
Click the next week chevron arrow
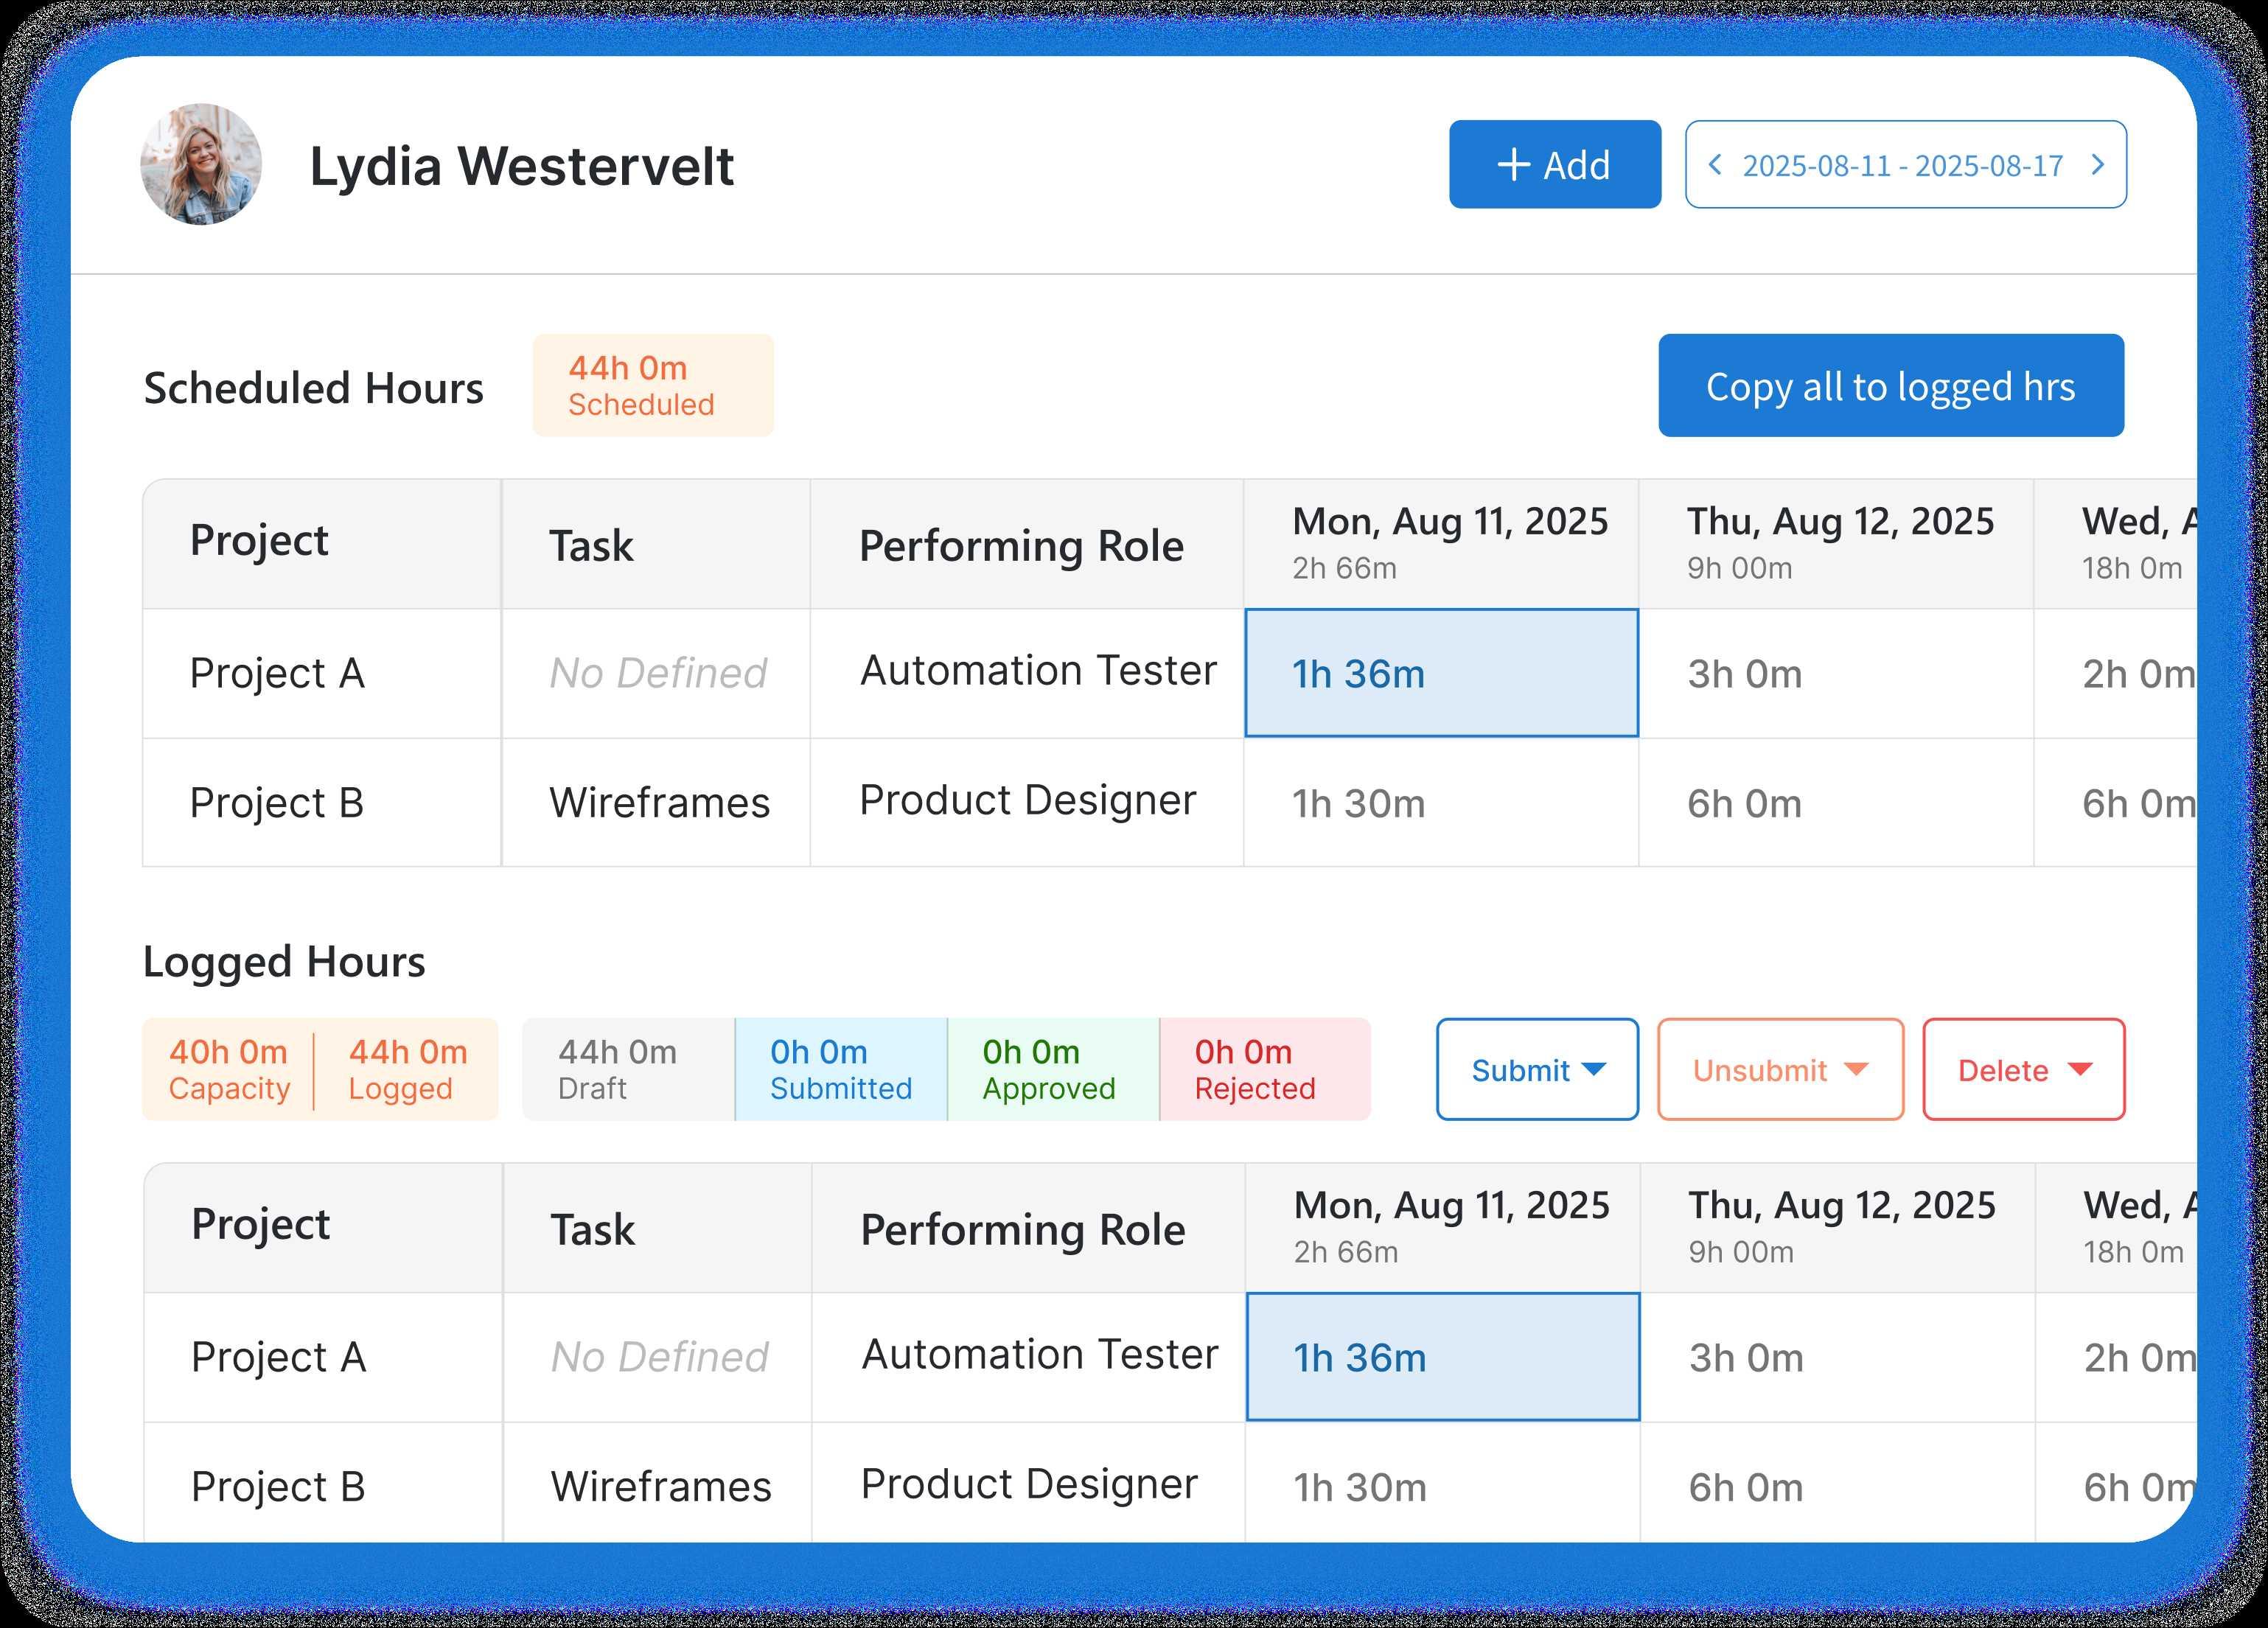tap(2098, 165)
